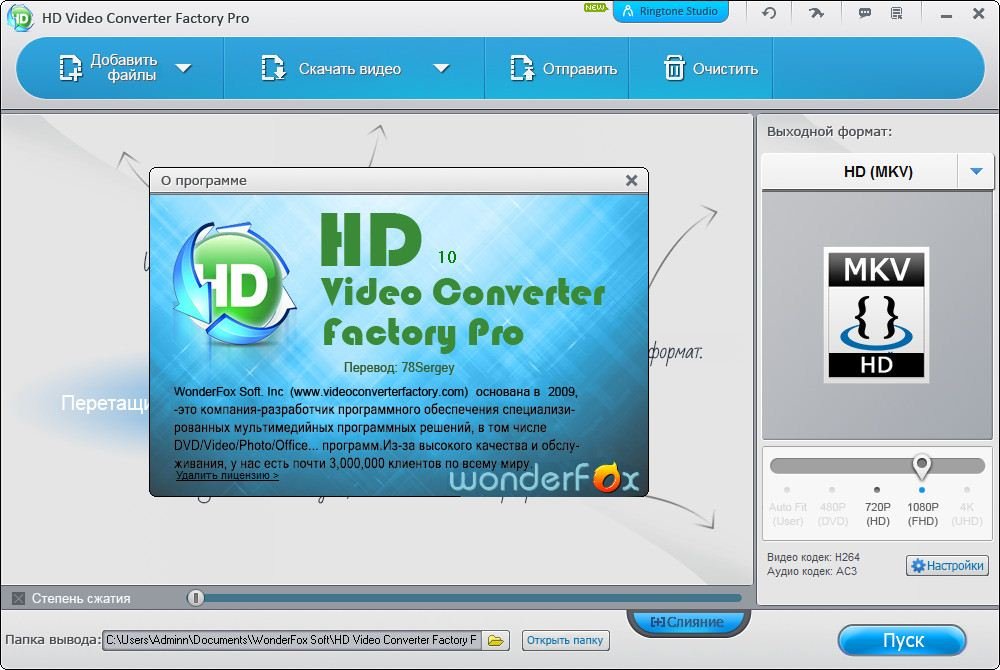Click the WonderFox logo in About dialog
Viewport: 1000px width, 670px height.
[x=543, y=477]
